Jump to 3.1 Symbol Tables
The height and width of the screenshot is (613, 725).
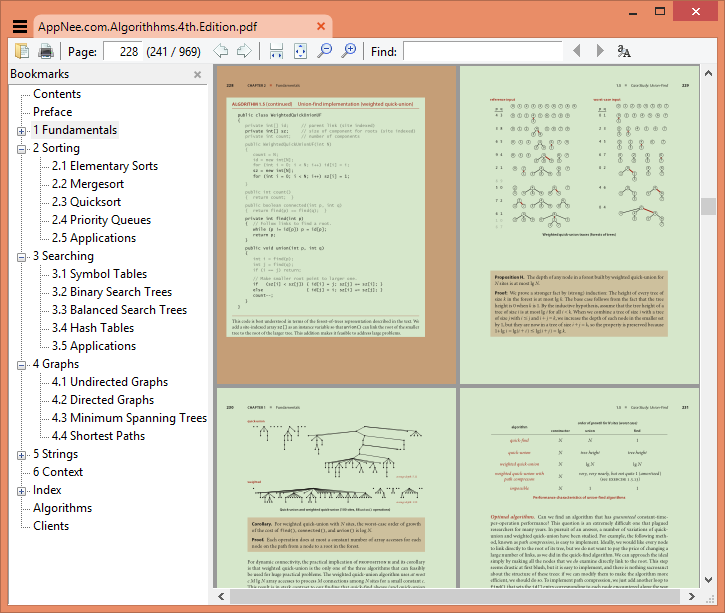[99, 274]
